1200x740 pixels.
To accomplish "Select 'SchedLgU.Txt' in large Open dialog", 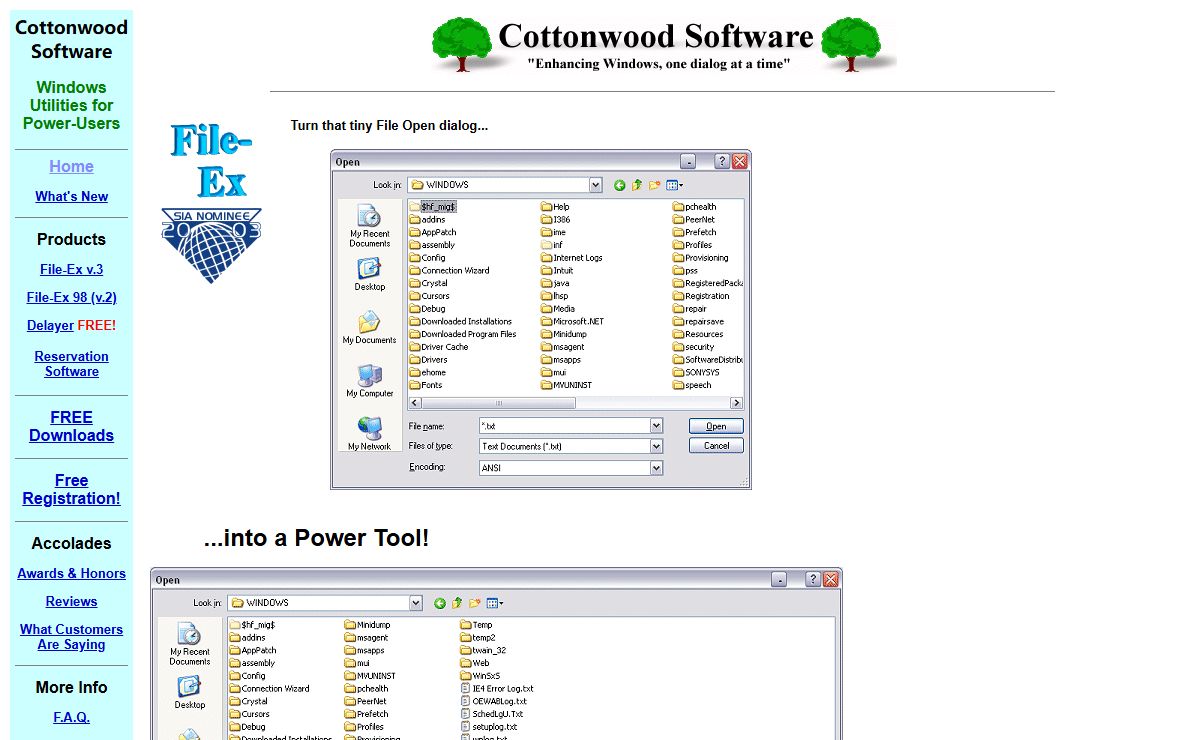I will [x=492, y=714].
